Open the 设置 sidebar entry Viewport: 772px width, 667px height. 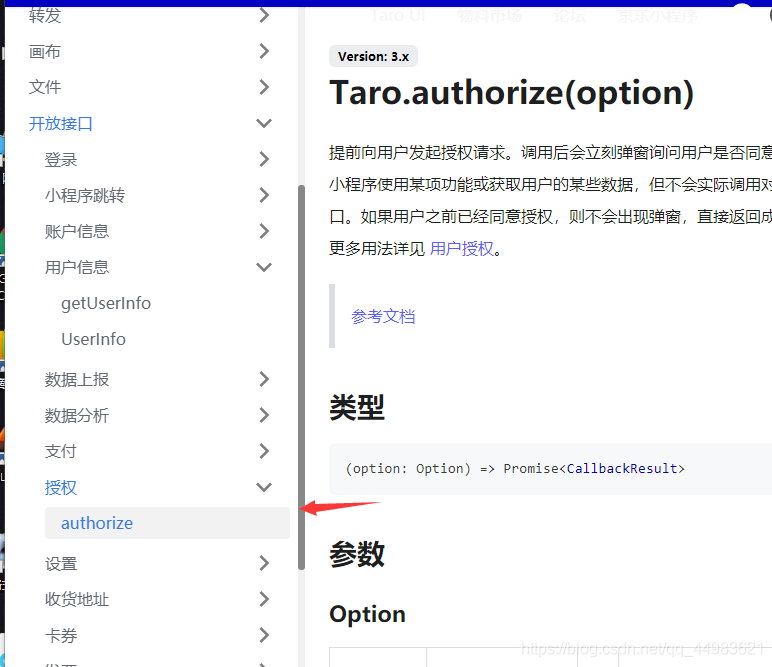(x=61, y=564)
